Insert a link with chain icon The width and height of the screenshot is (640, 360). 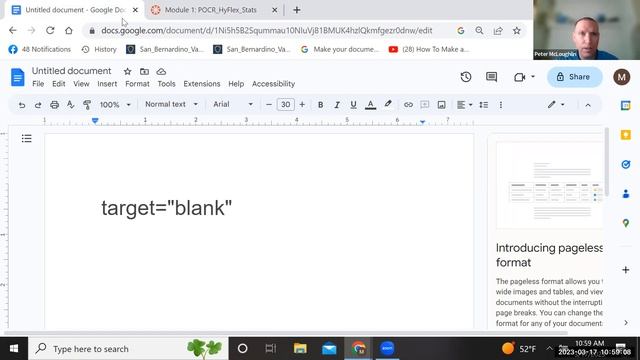408,105
